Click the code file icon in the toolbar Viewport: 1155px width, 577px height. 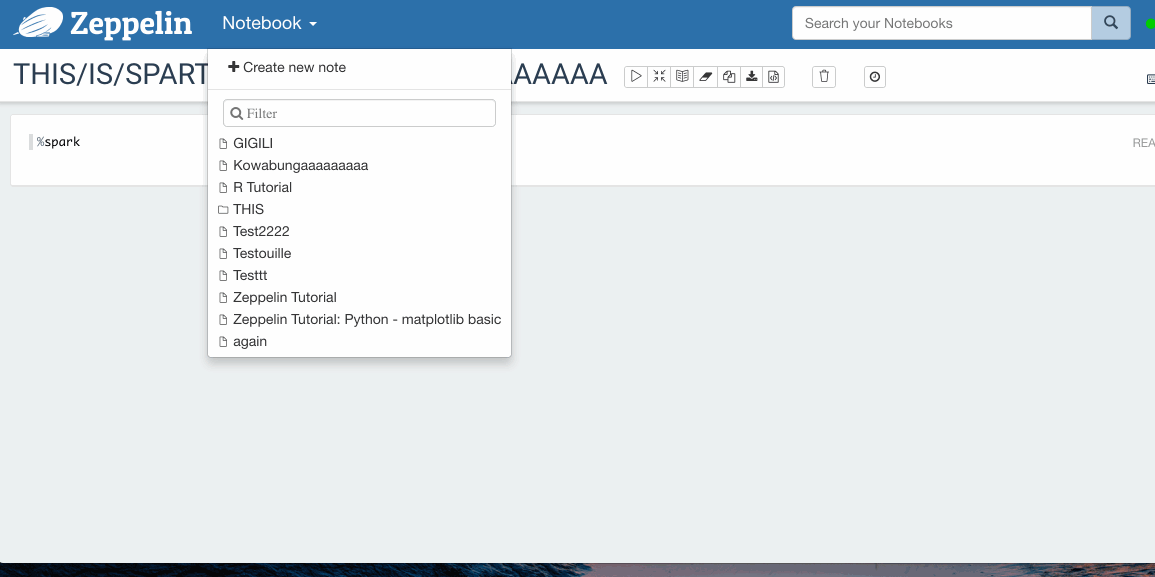click(x=773, y=77)
